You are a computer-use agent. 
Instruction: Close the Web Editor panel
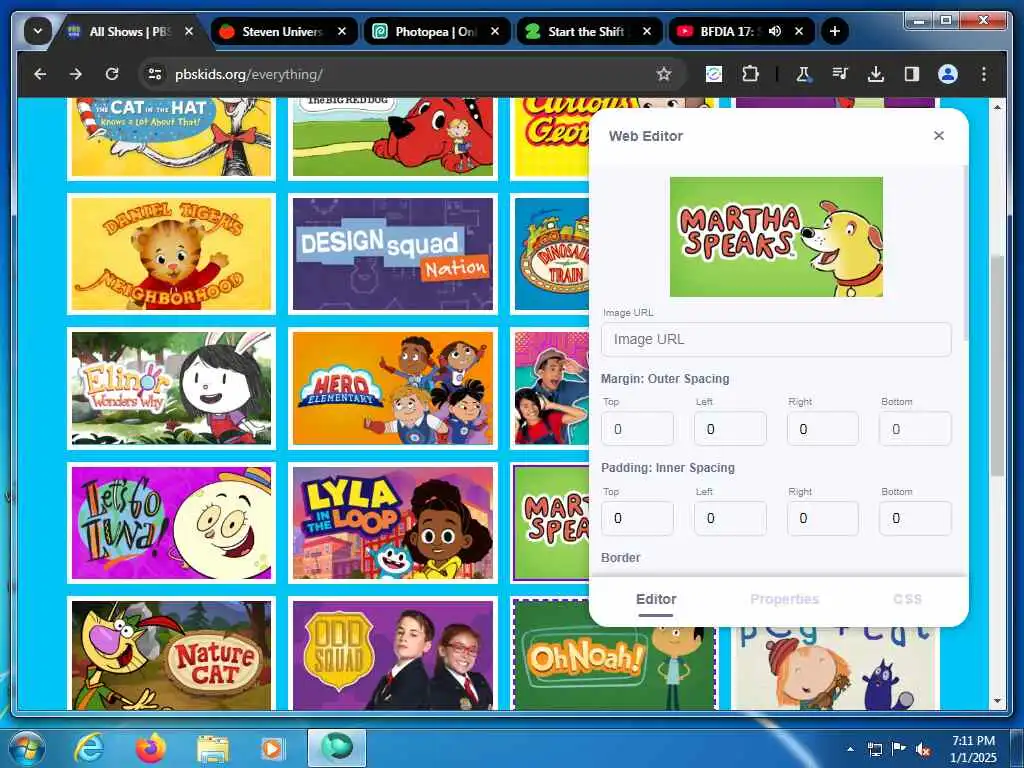(939, 135)
